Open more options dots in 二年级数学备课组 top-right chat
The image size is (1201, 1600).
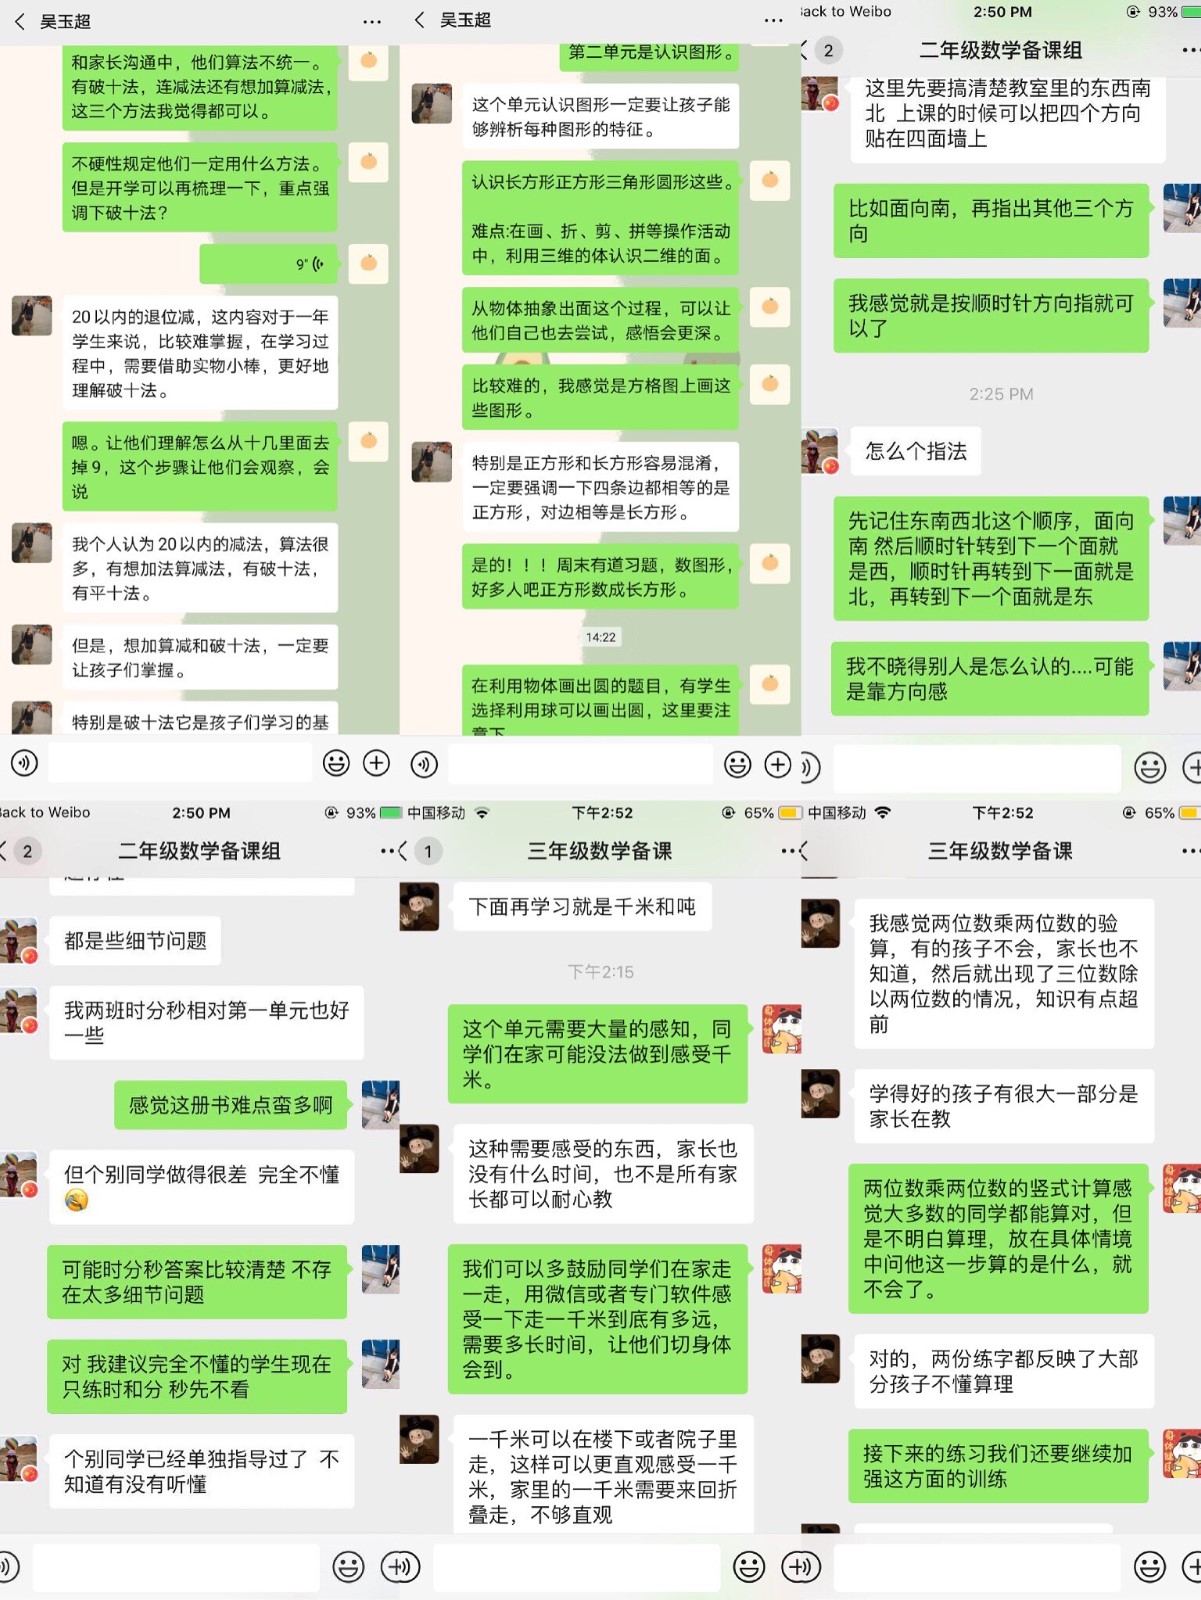tap(1190, 50)
